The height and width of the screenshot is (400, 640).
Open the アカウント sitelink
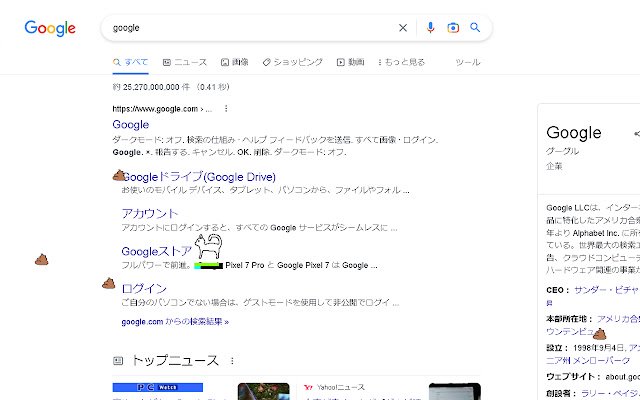click(x=150, y=213)
